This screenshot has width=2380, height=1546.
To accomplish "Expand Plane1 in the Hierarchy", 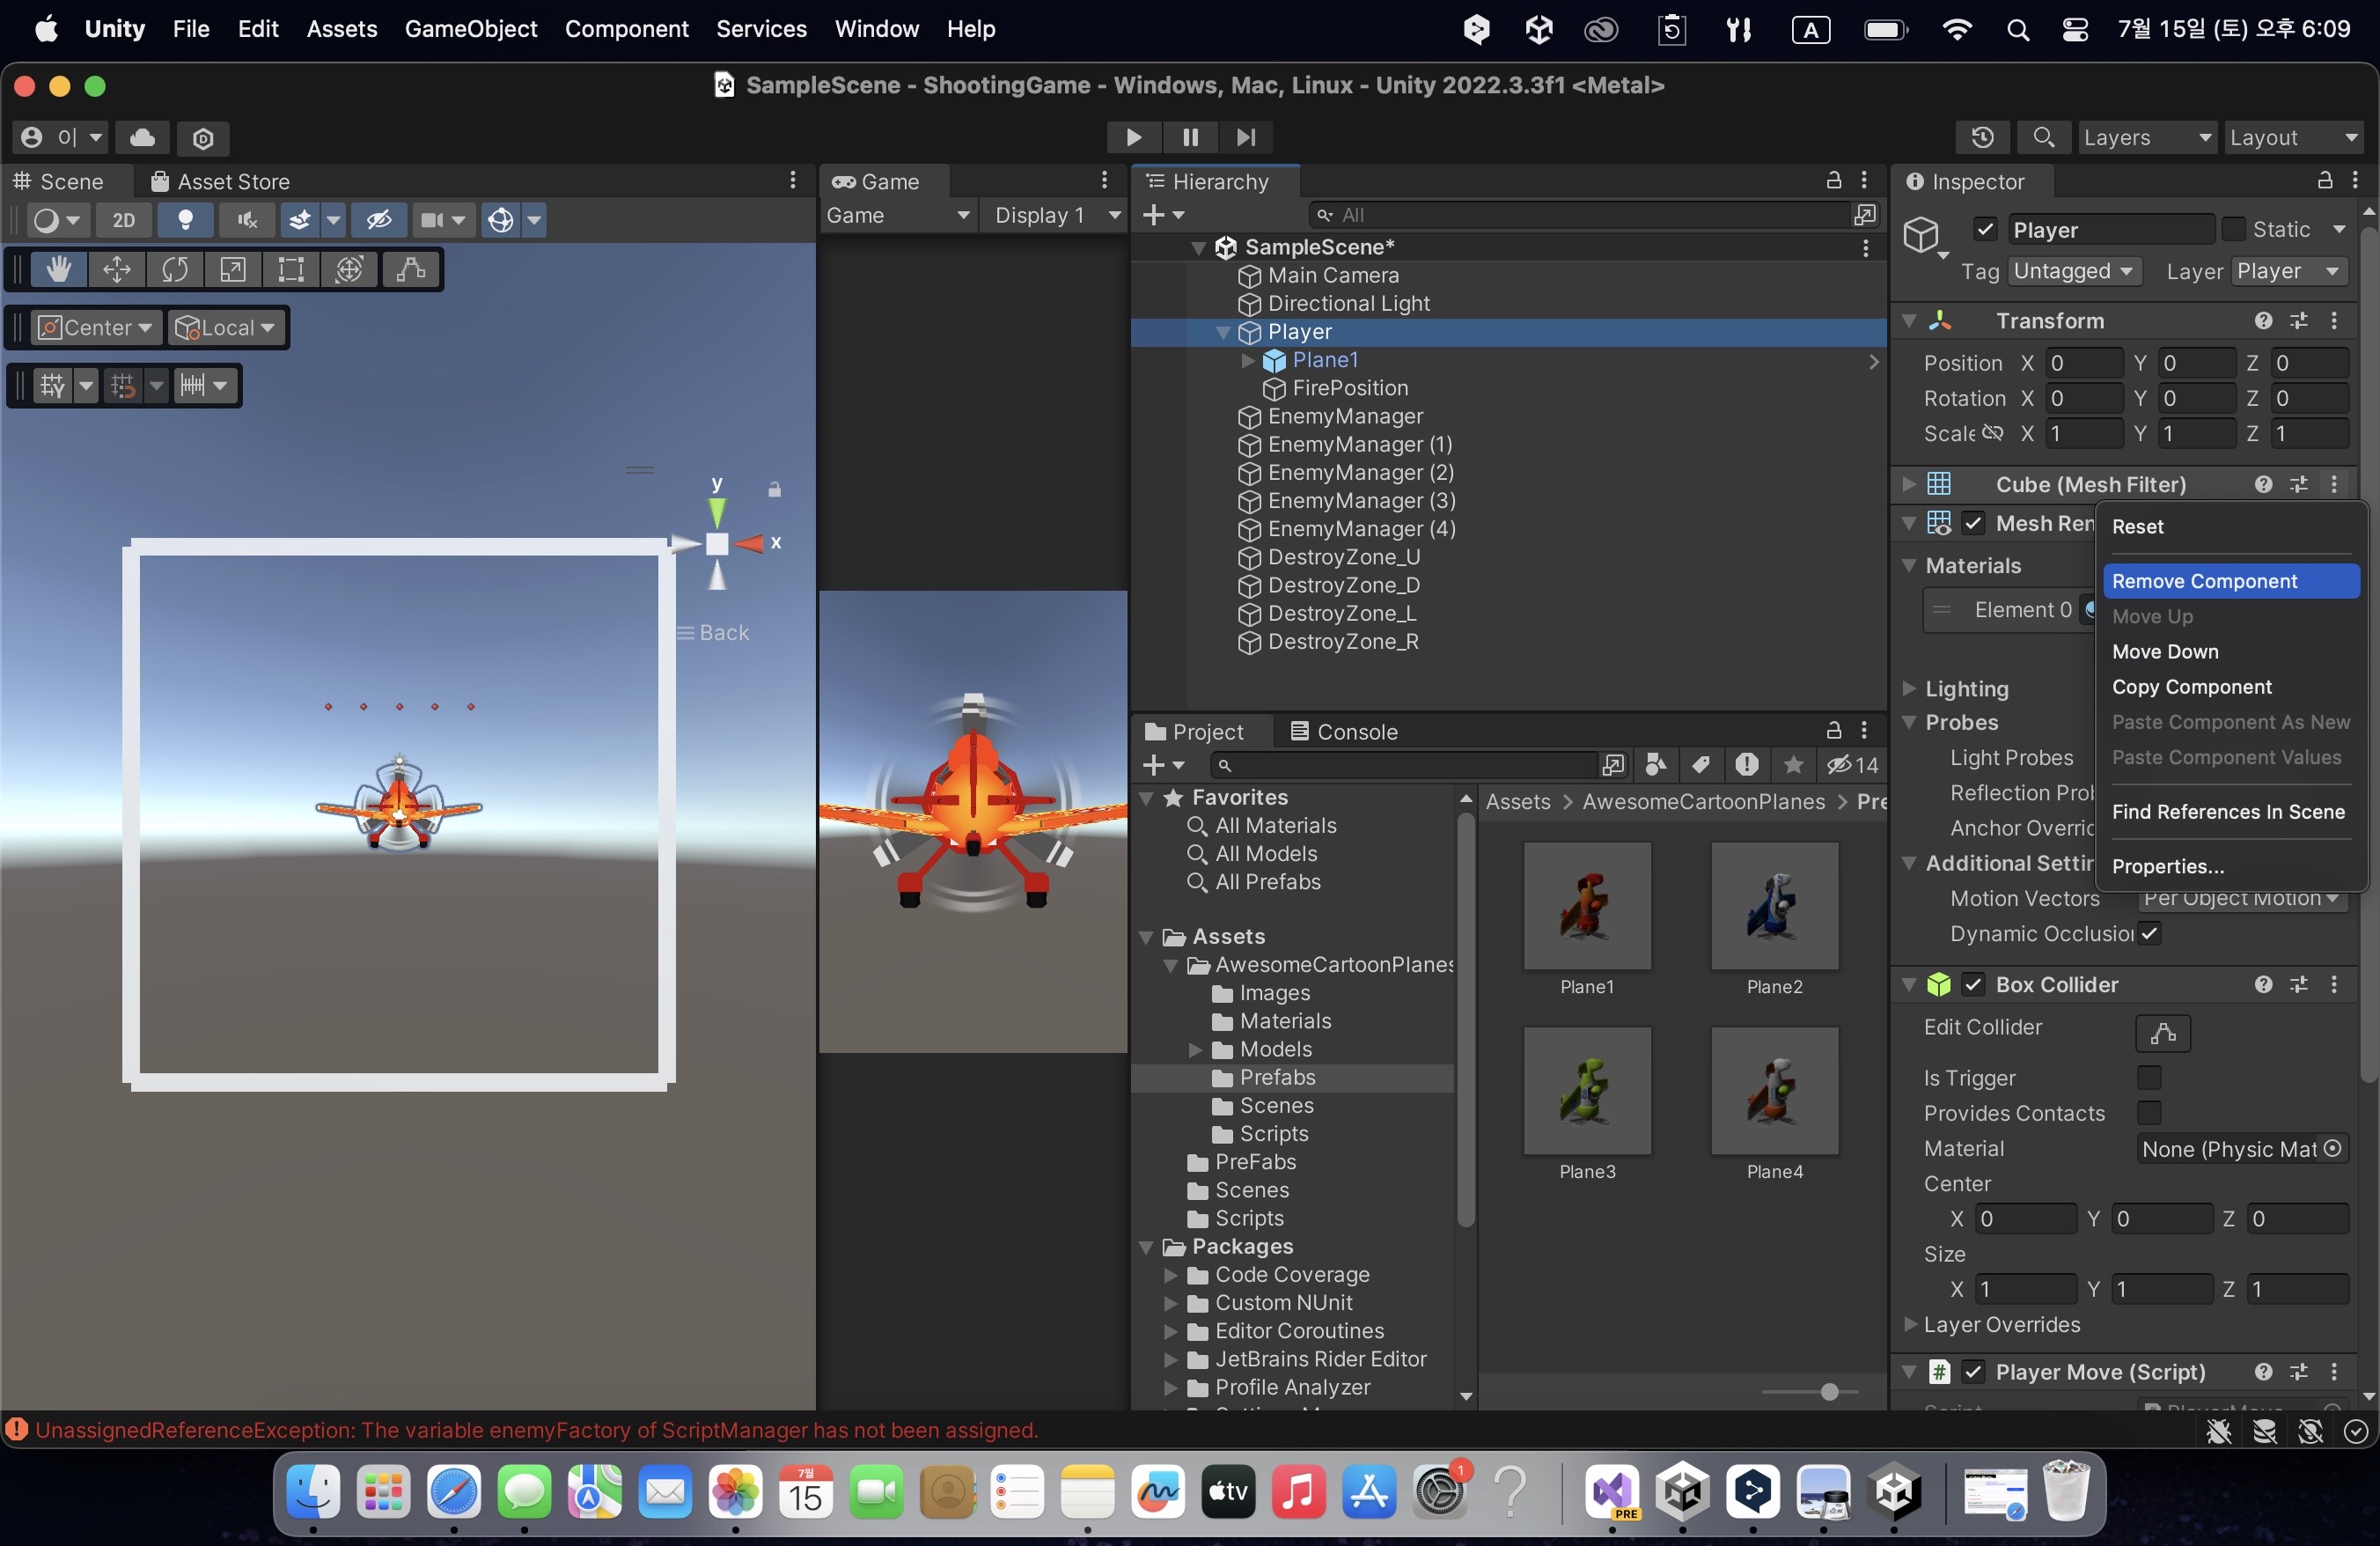I will (1247, 360).
